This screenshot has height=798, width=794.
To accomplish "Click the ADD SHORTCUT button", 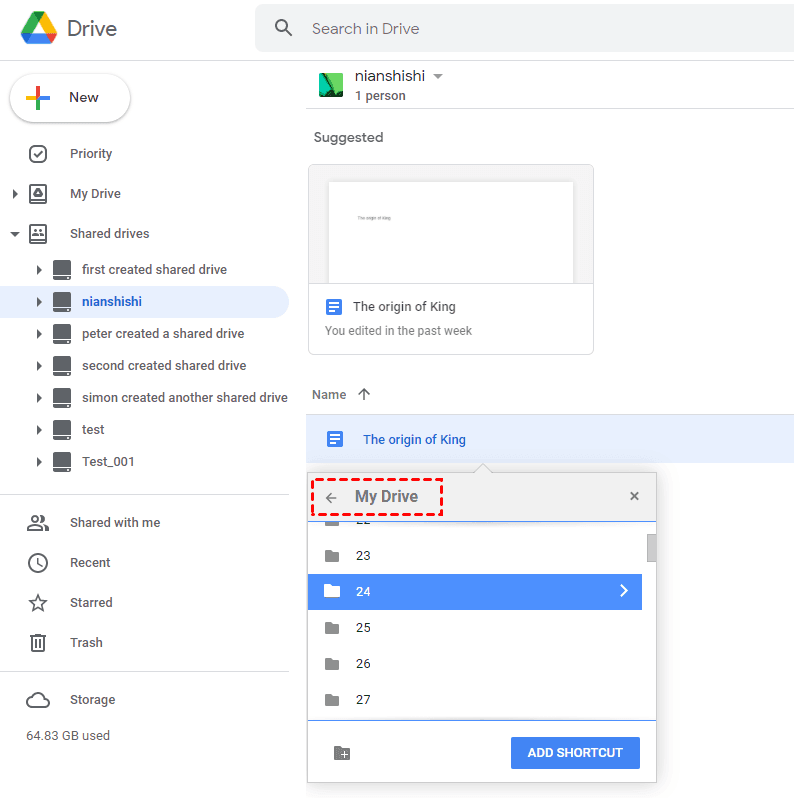I will pos(575,753).
